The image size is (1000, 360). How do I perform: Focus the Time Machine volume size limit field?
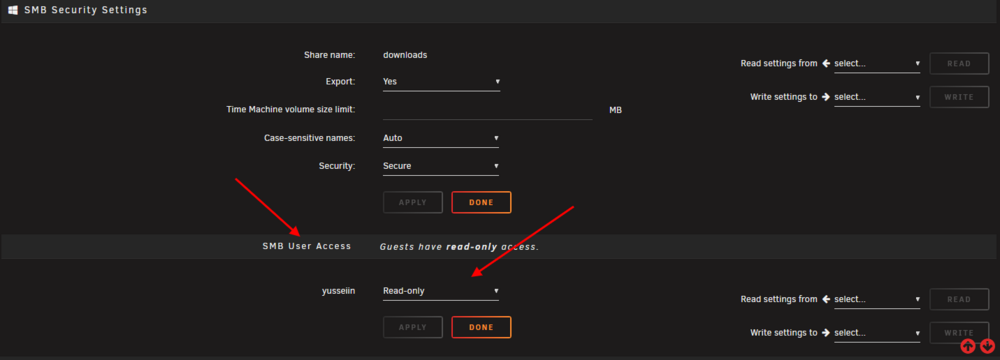[x=488, y=110]
